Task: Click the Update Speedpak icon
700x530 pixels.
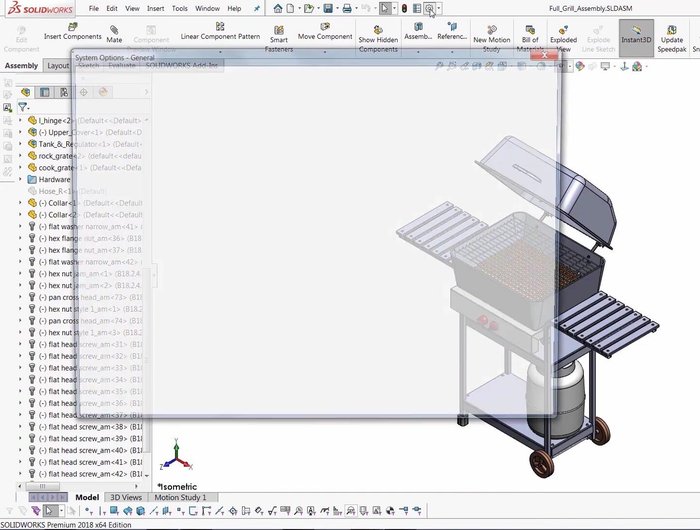Action: pyautogui.click(x=672, y=35)
